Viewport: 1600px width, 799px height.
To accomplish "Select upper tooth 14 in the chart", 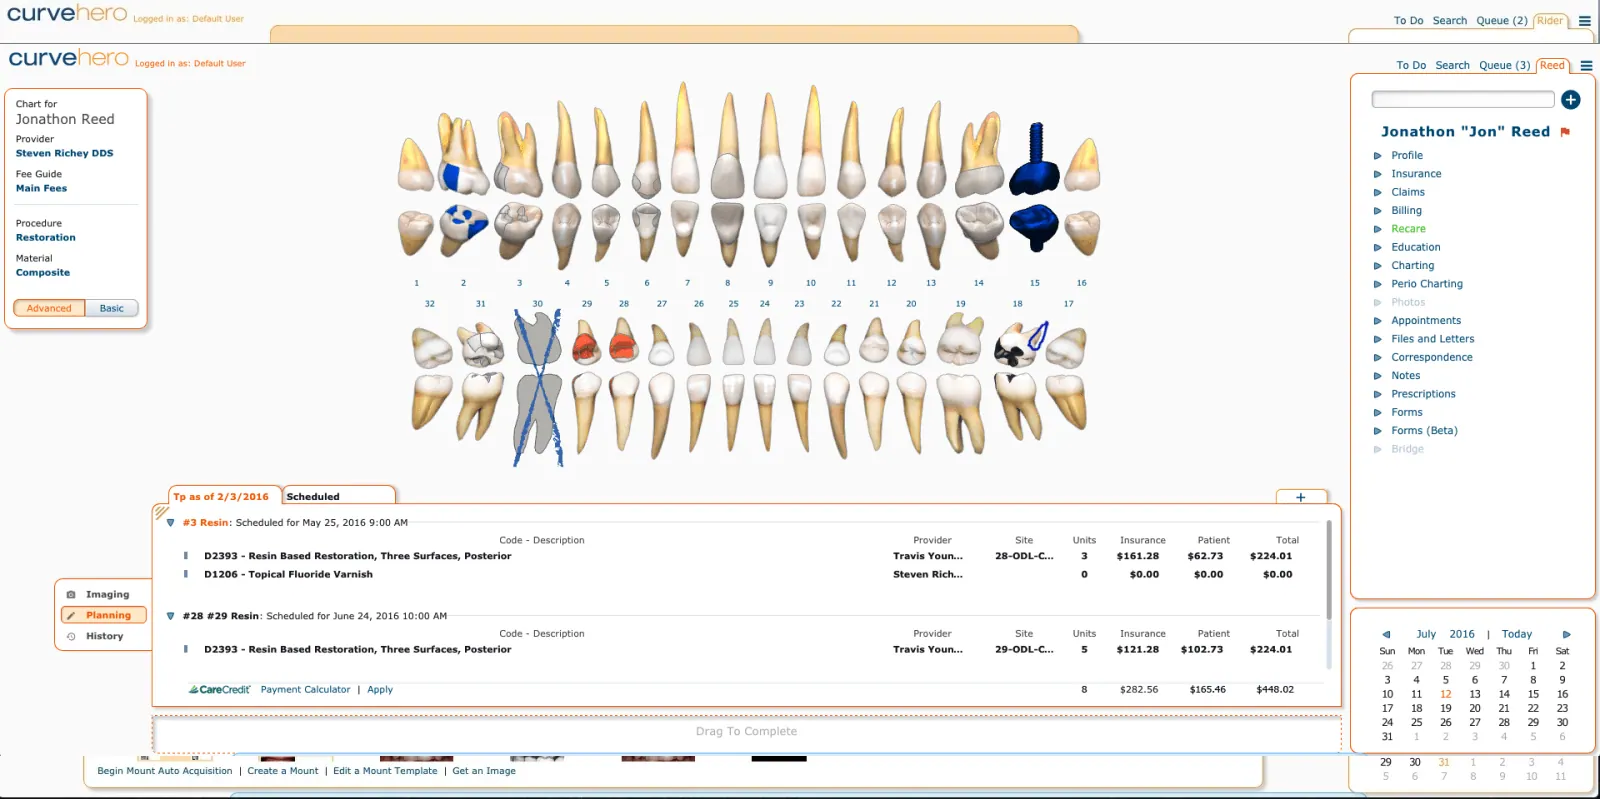I will coord(980,155).
